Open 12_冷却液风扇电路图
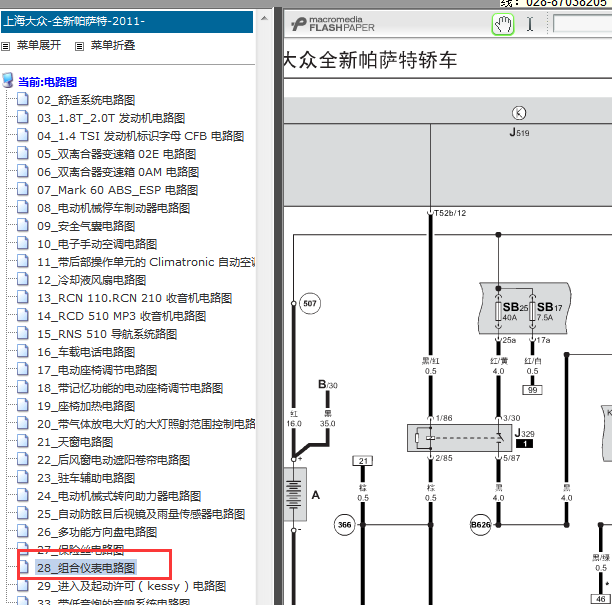Screen dimensions: 612x605 pos(91,280)
